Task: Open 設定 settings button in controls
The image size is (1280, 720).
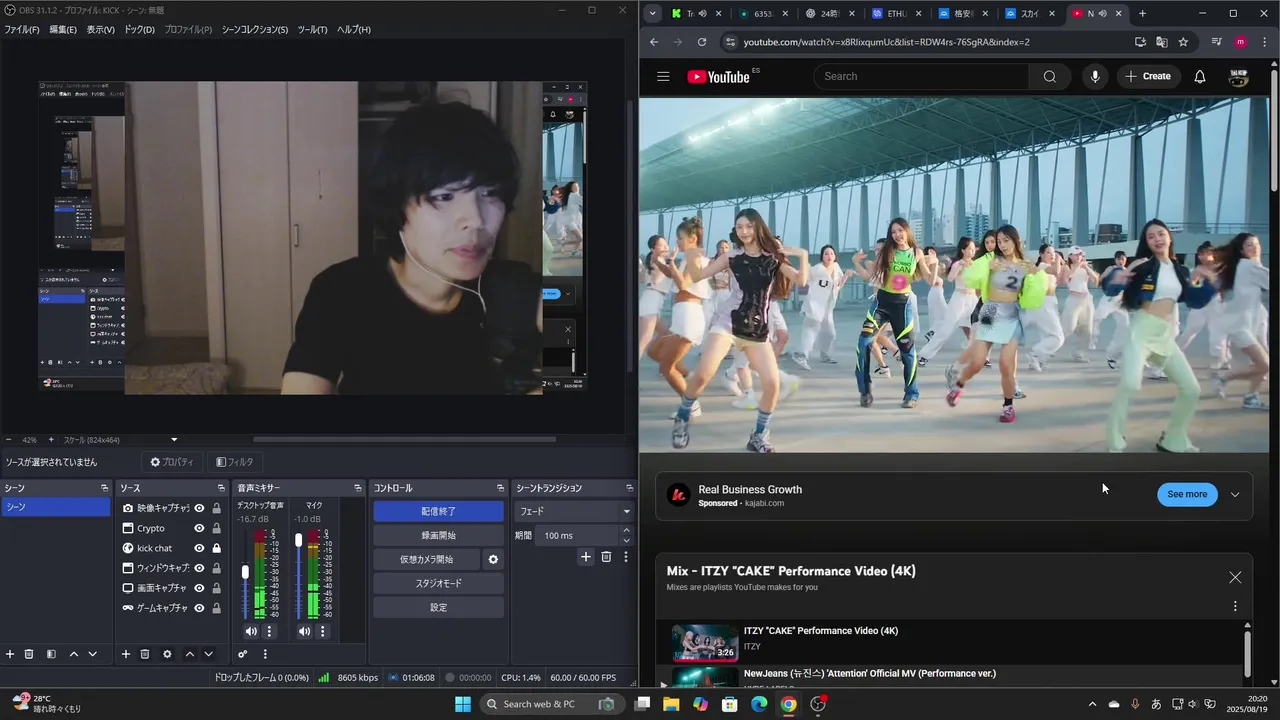Action: [438, 607]
